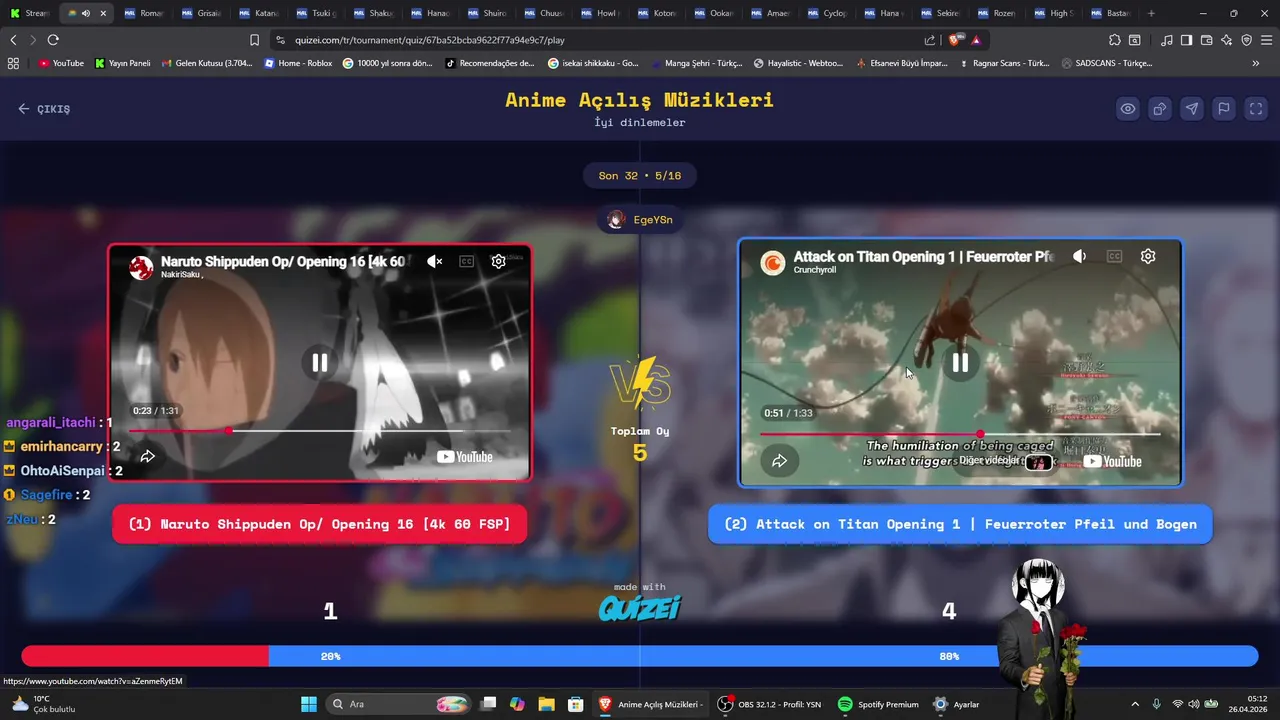Pause the Naruto Shippuden video
Viewport: 1280px width, 720px height.
coord(320,363)
